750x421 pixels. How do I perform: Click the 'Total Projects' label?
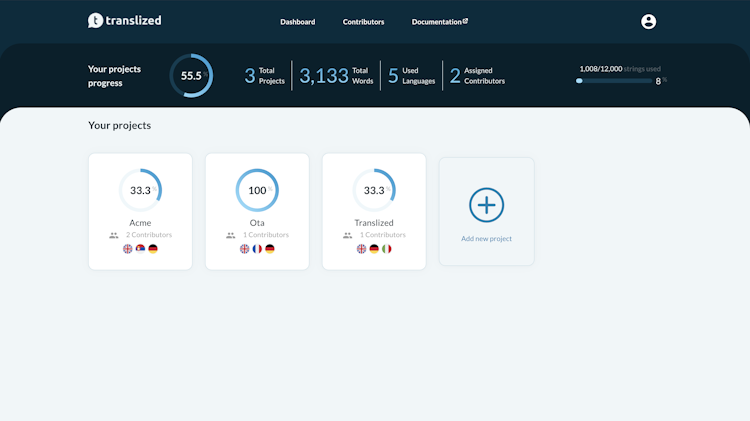point(272,76)
